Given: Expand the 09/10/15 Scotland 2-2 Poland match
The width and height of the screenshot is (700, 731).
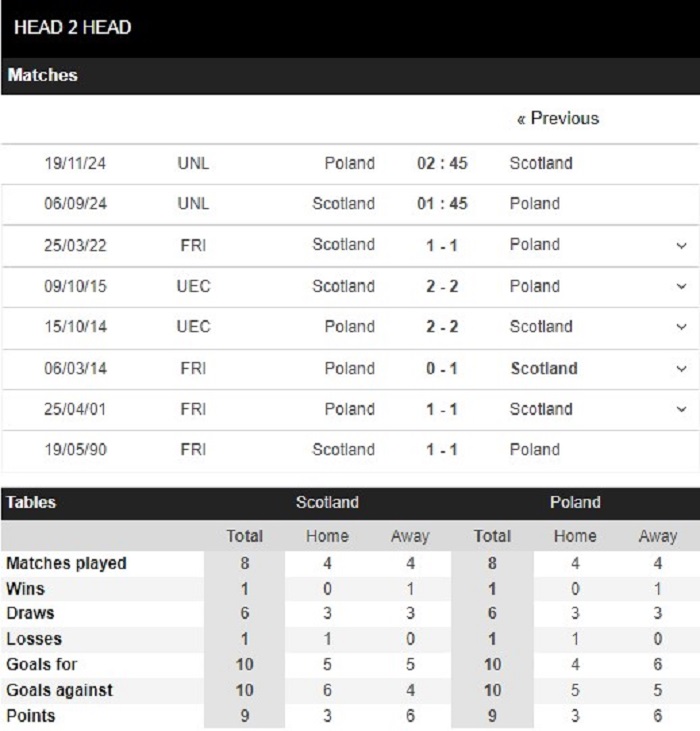Looking at the screenshot, I should click(681, 286).
